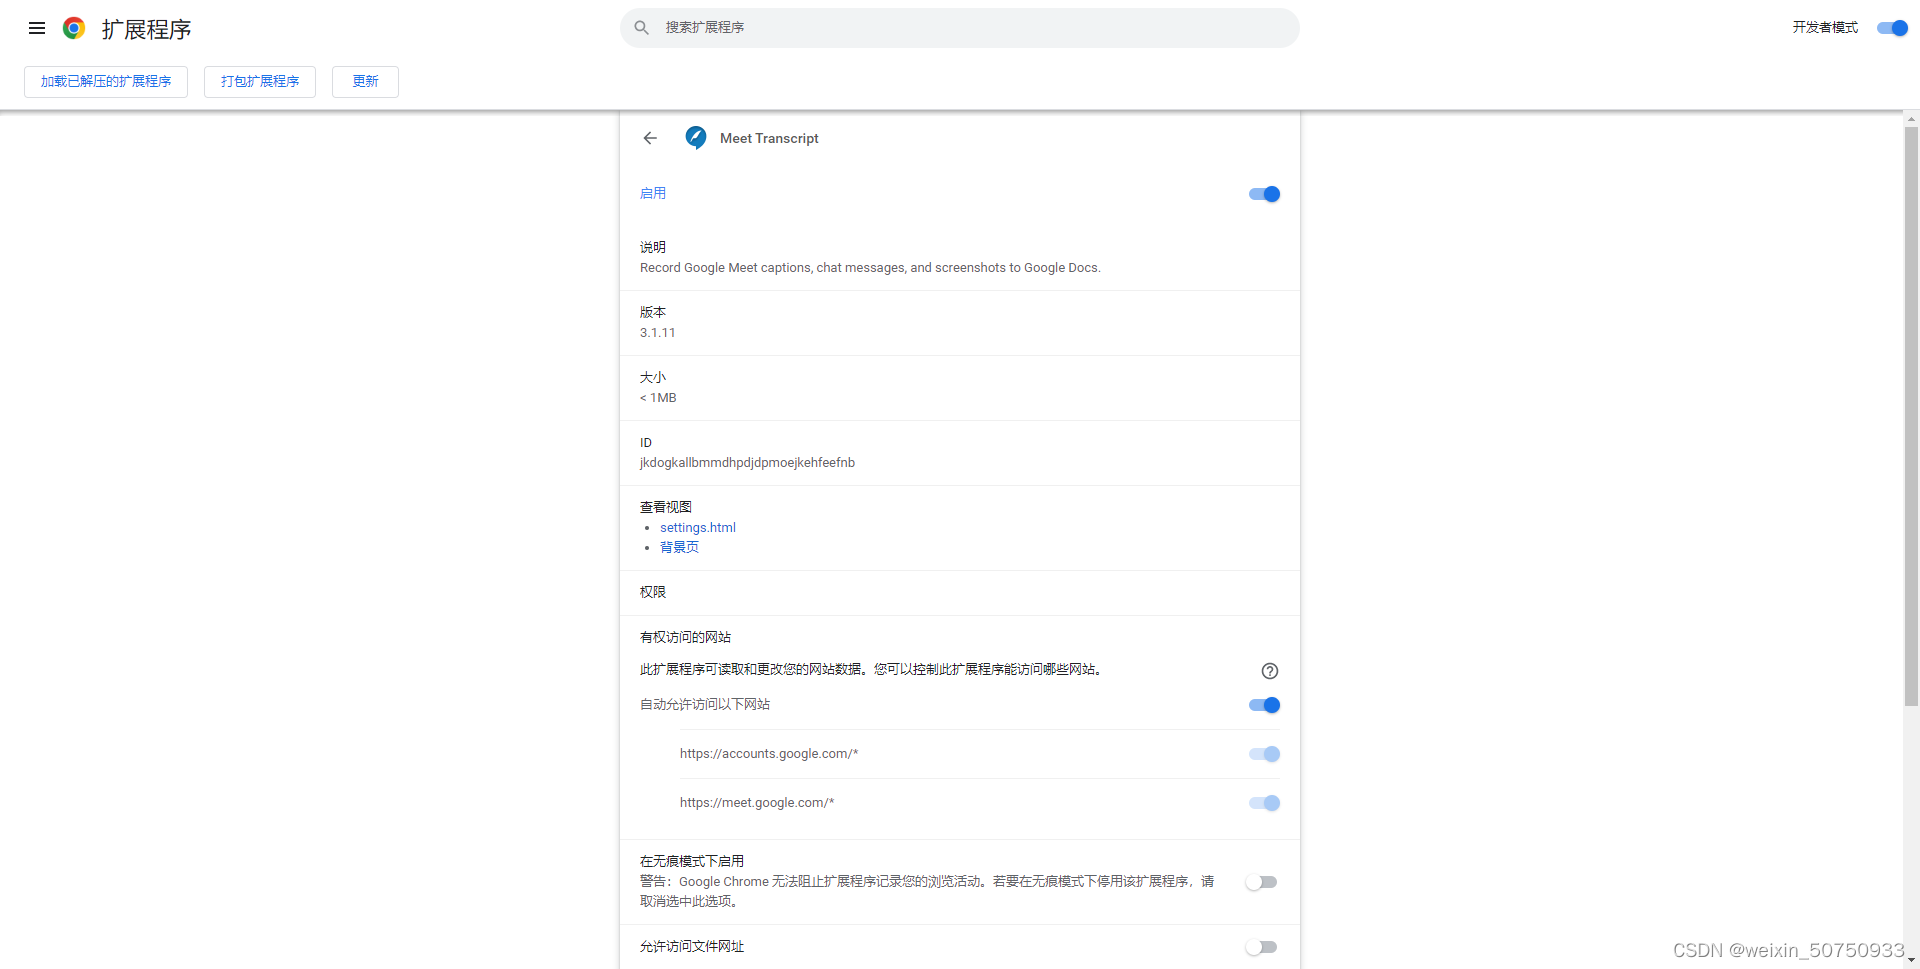Enable extension in incognito mode

point(1262,882)
